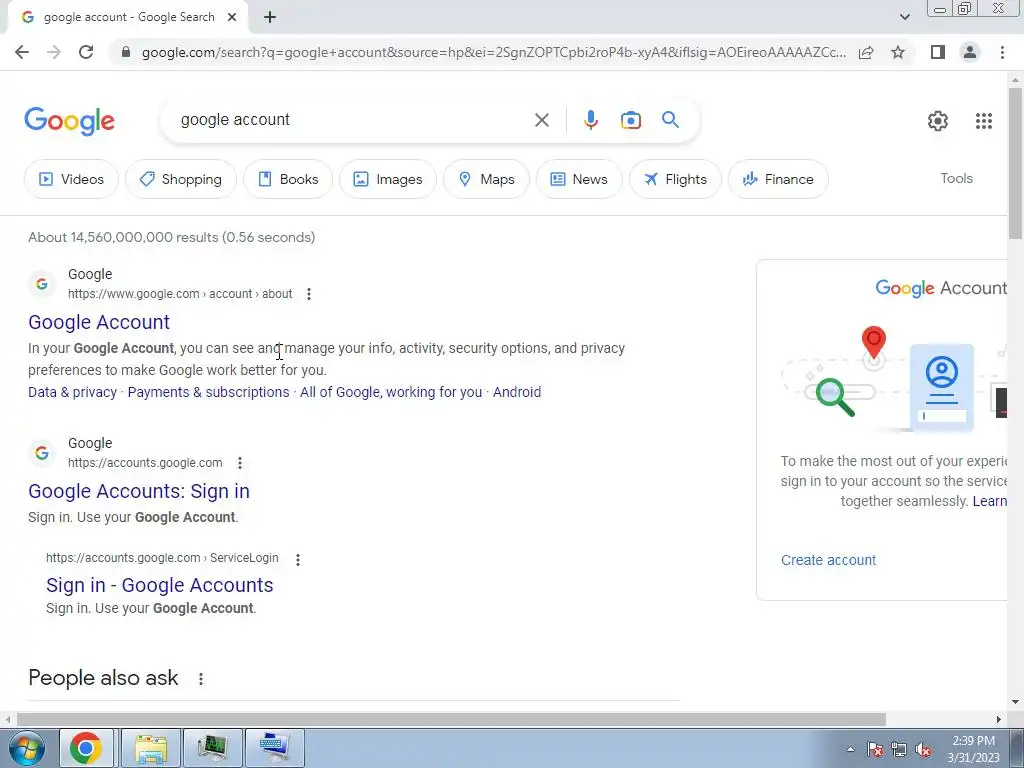The image size is (1024, 768).
Task: Follow the Android sitelink
Action: pyautogui.click(x=517, y=392)
